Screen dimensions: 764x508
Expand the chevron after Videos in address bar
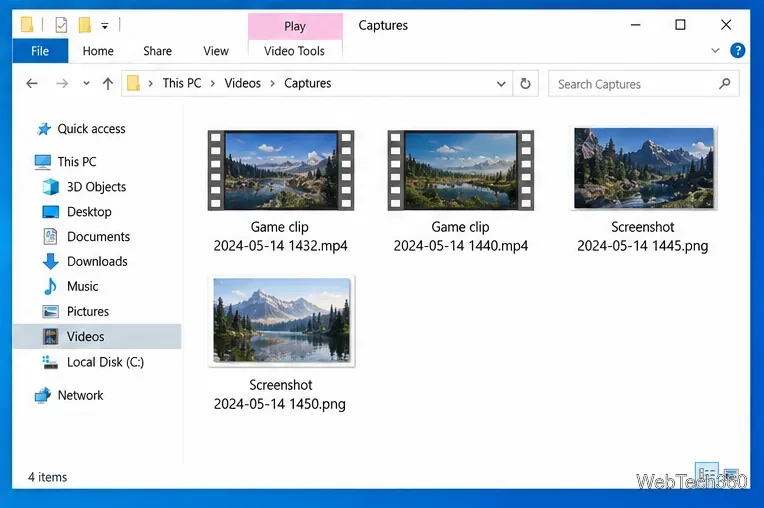tap(273, 84)
